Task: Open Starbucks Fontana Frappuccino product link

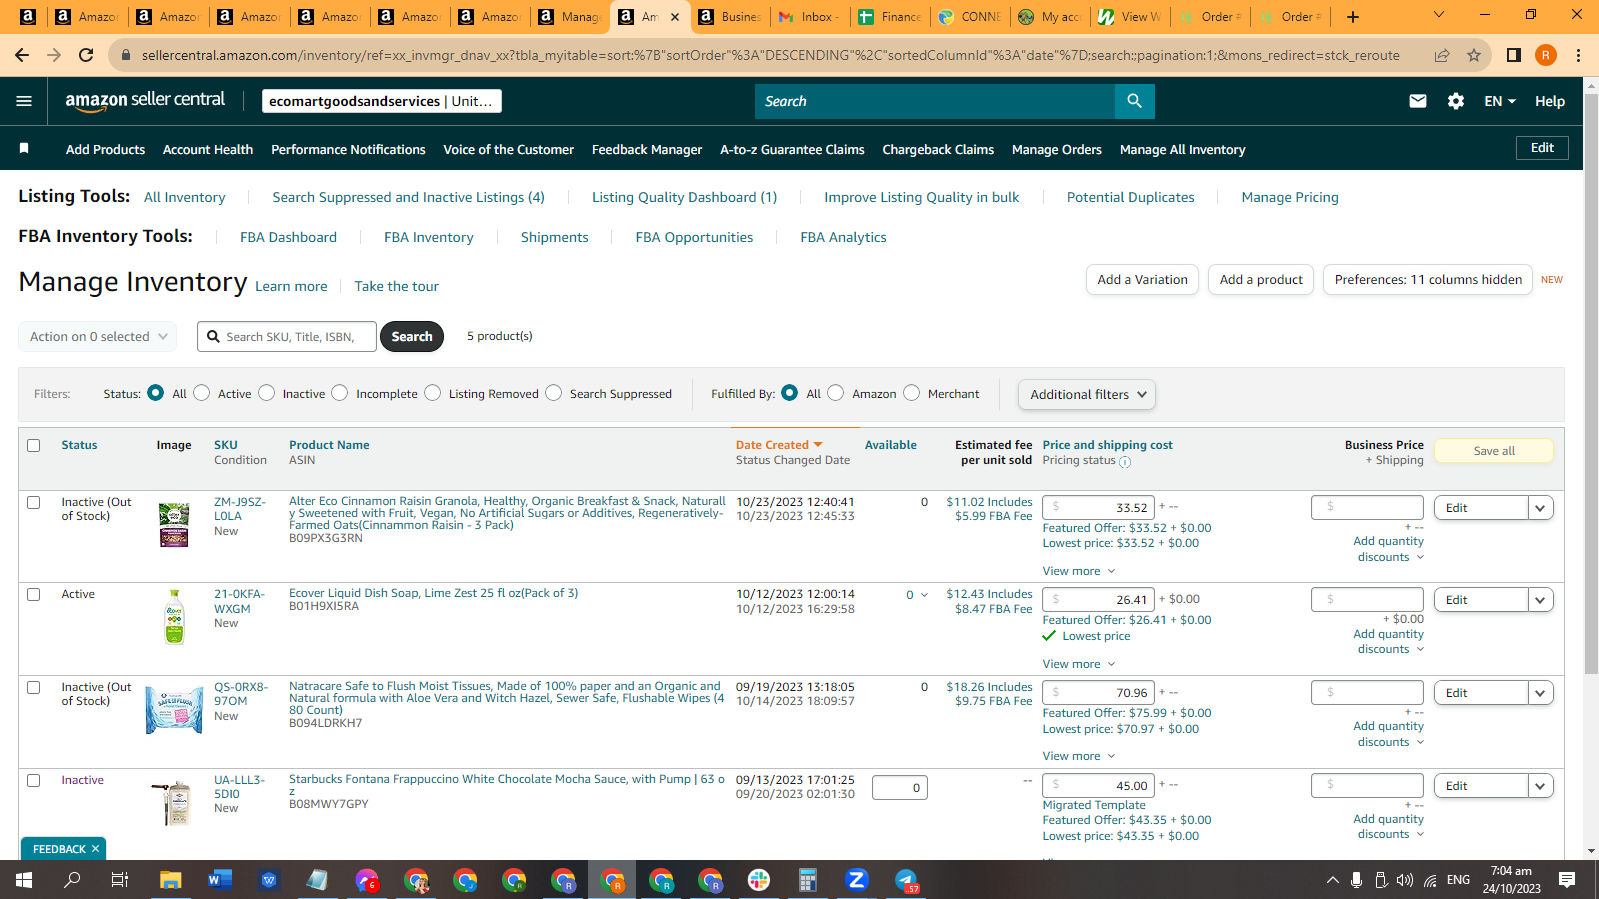Action: click(507, 785)
